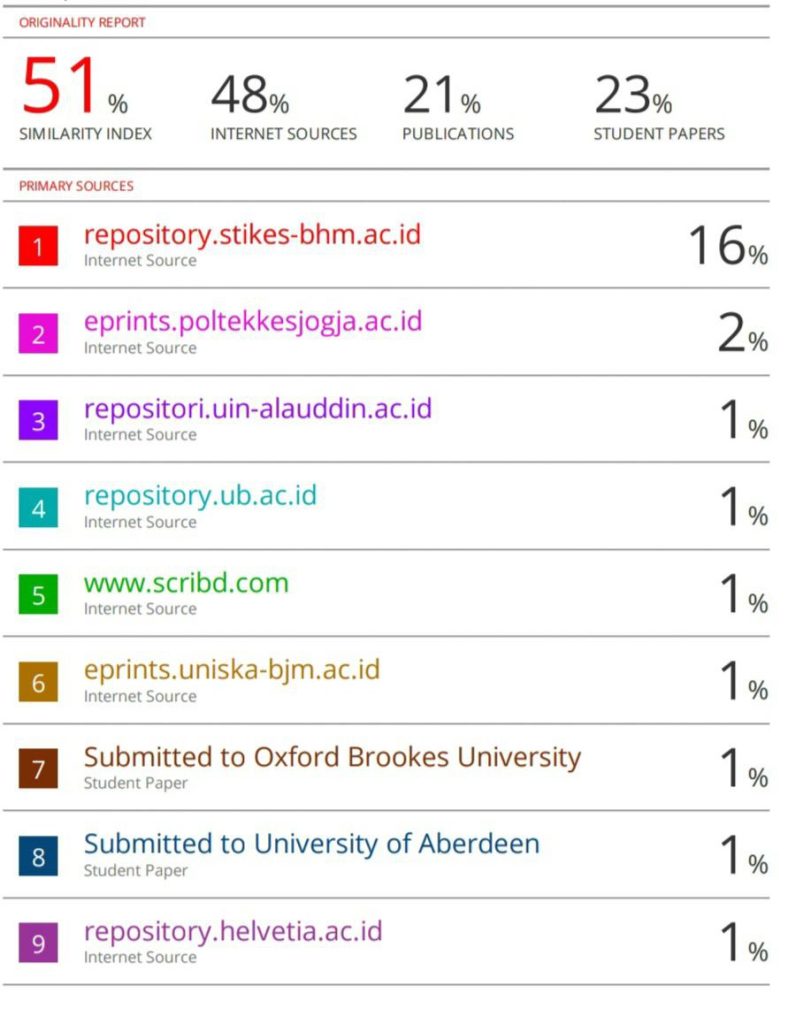The width and height of the screenshot is (803, 1024).
Task: Open repository.ub.ac.id source link
Action: [200, 496]
